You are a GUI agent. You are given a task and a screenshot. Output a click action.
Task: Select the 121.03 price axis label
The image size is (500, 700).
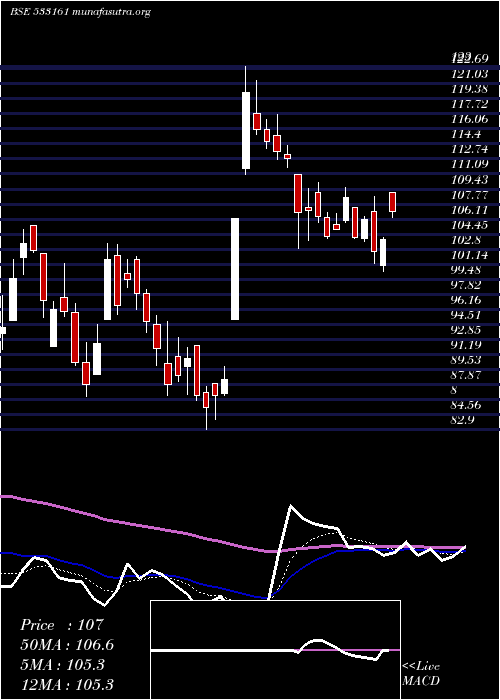[x=470, y=74]
